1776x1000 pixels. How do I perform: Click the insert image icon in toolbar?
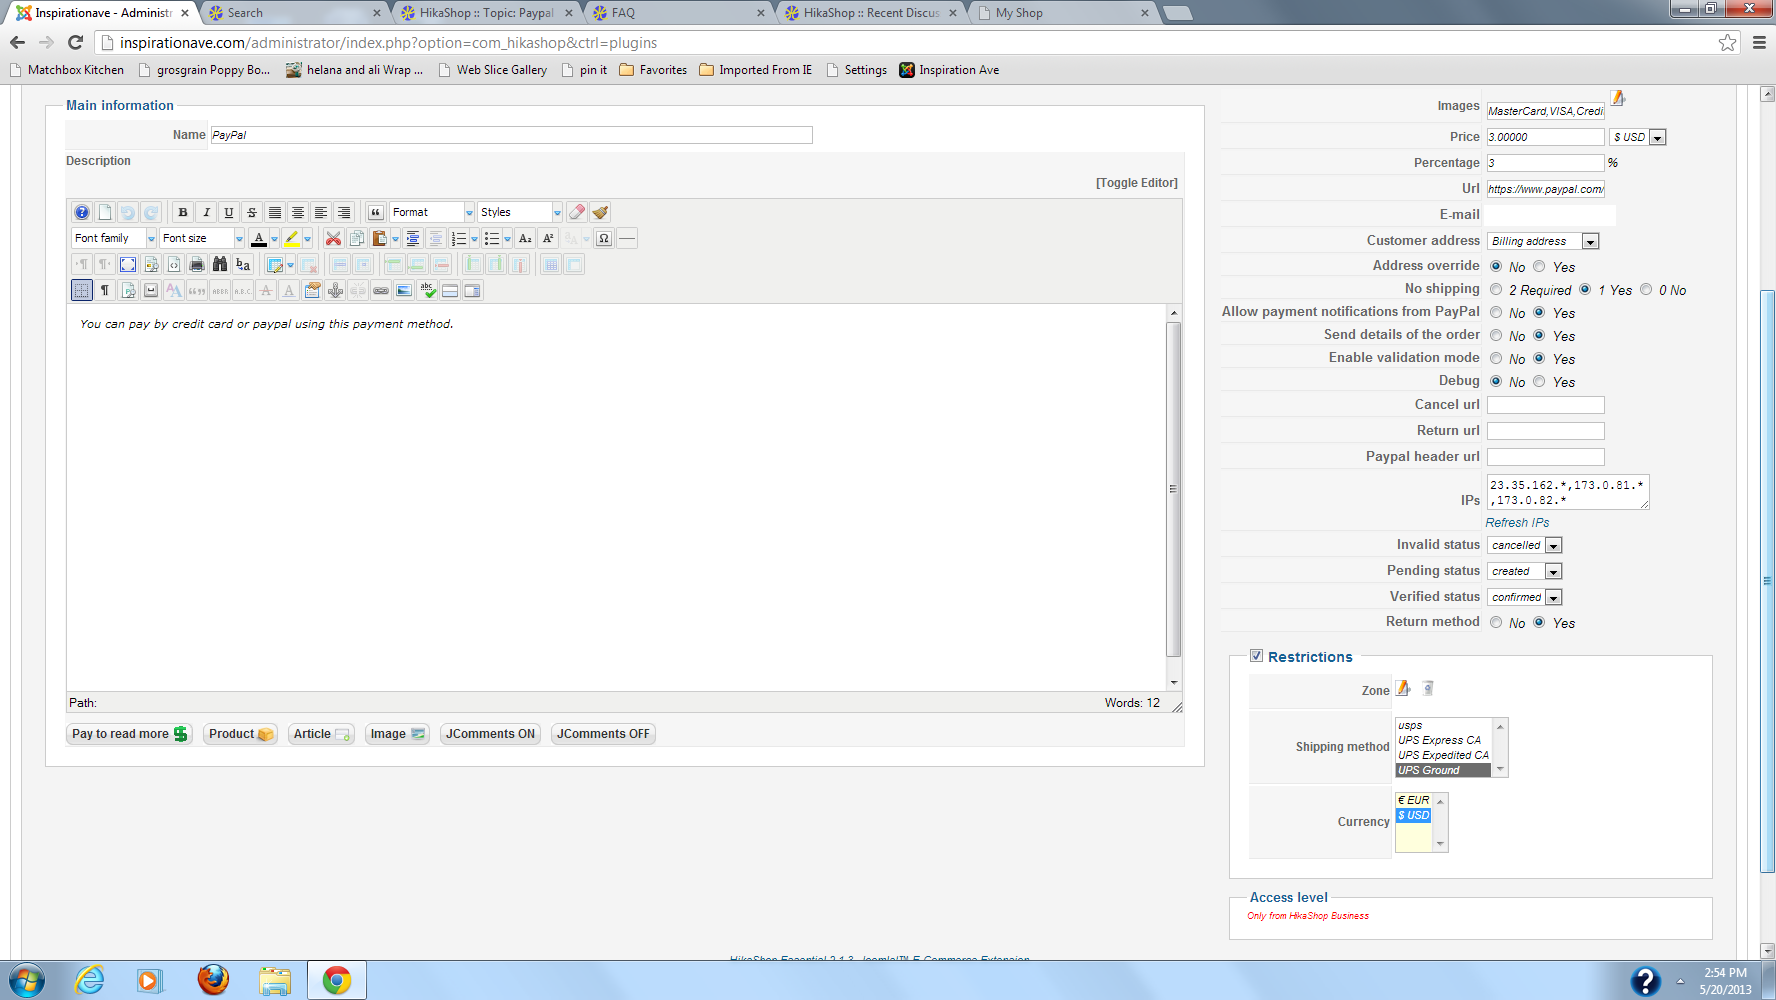click(404, 290)
